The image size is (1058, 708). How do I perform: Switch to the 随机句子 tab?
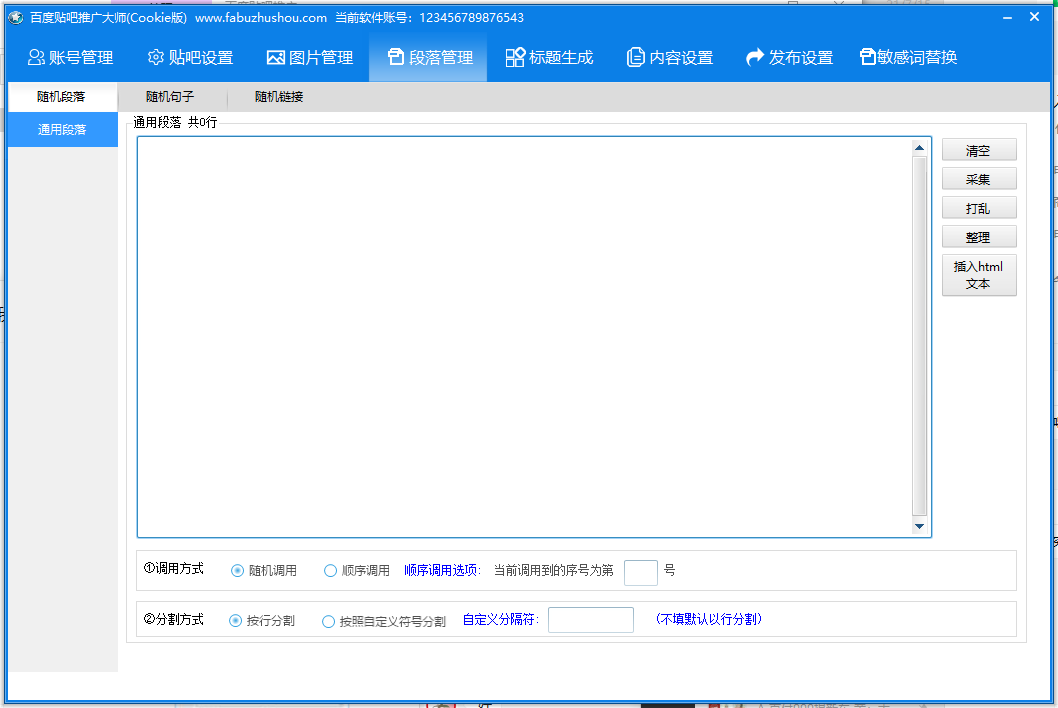pos(169,97)
